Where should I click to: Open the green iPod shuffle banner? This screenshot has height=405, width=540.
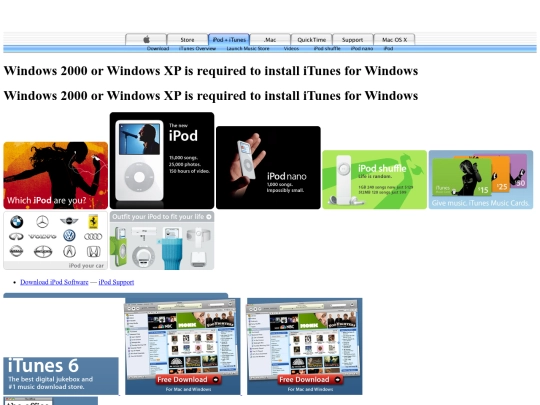point(374,179)
